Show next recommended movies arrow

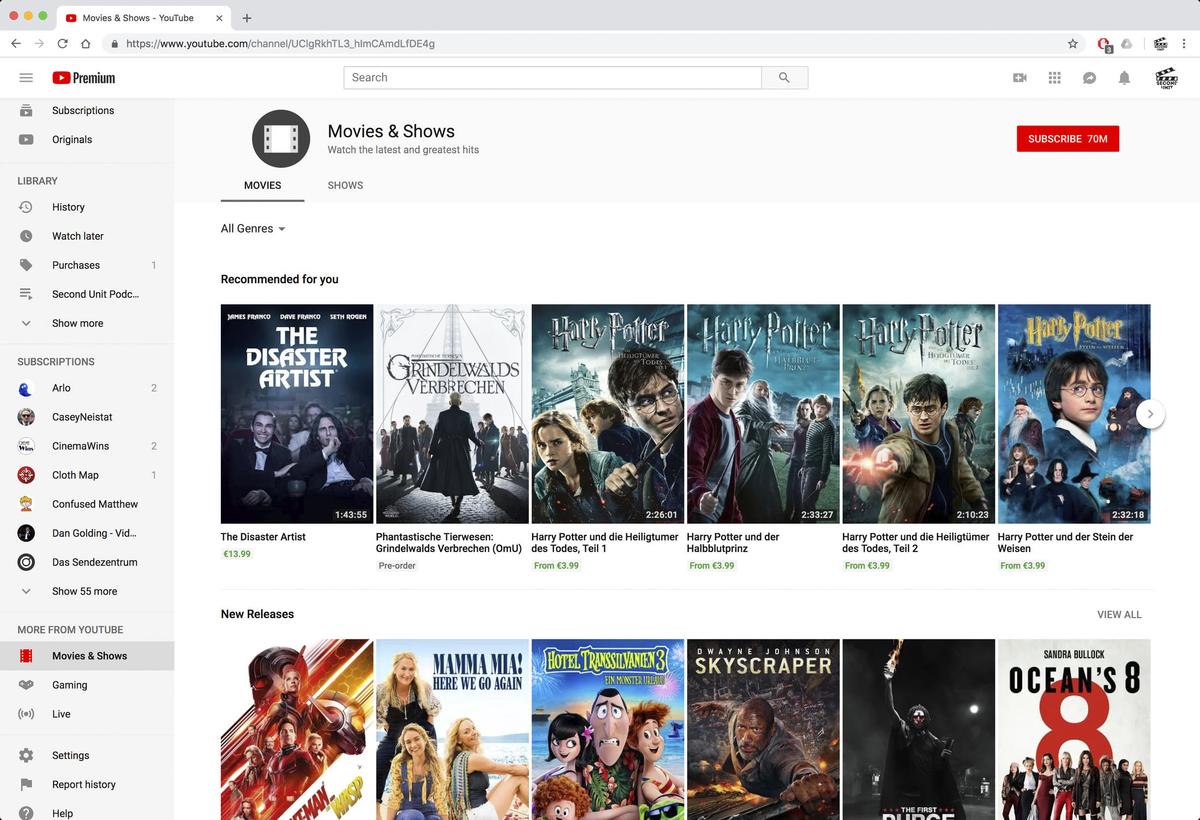tap(1150, 414)
